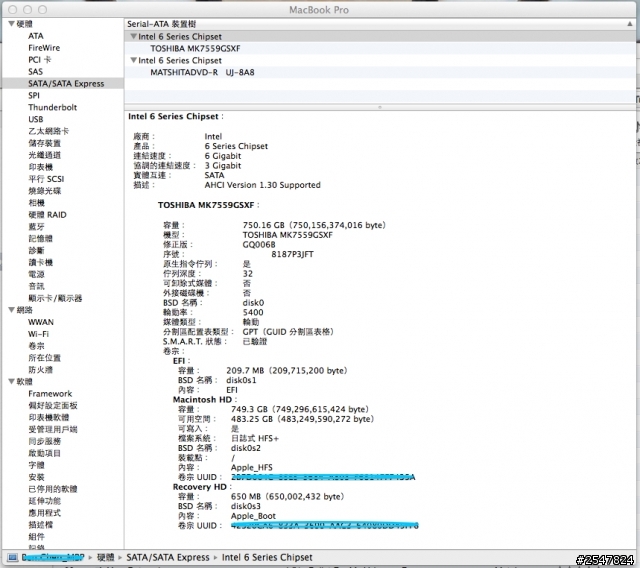Screen dimensions: 640x568
Task: Click the Macintosh HD volume heading
Action: click(203, 399)
